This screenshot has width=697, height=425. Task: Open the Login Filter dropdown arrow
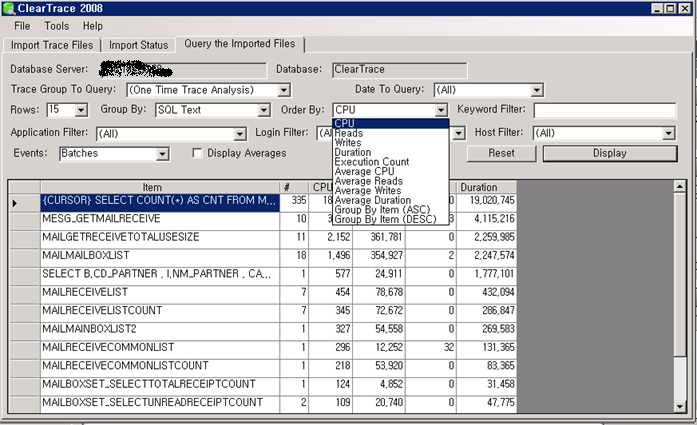click(x=459, y=133)
